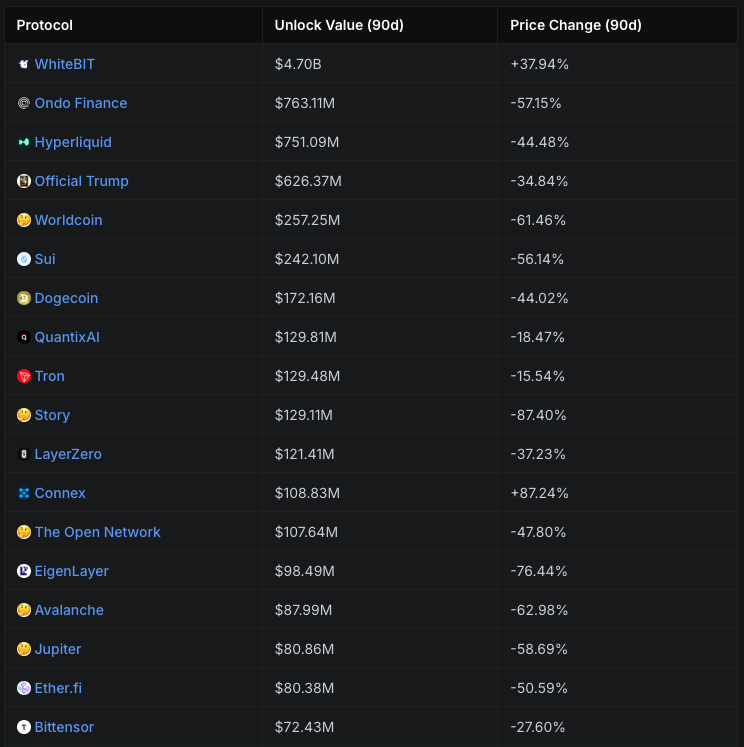Image resolution: width=744 pixels, height=747 pixels.
Task: Click the Hyperliquid logo icon
Action: pos(24,142)
